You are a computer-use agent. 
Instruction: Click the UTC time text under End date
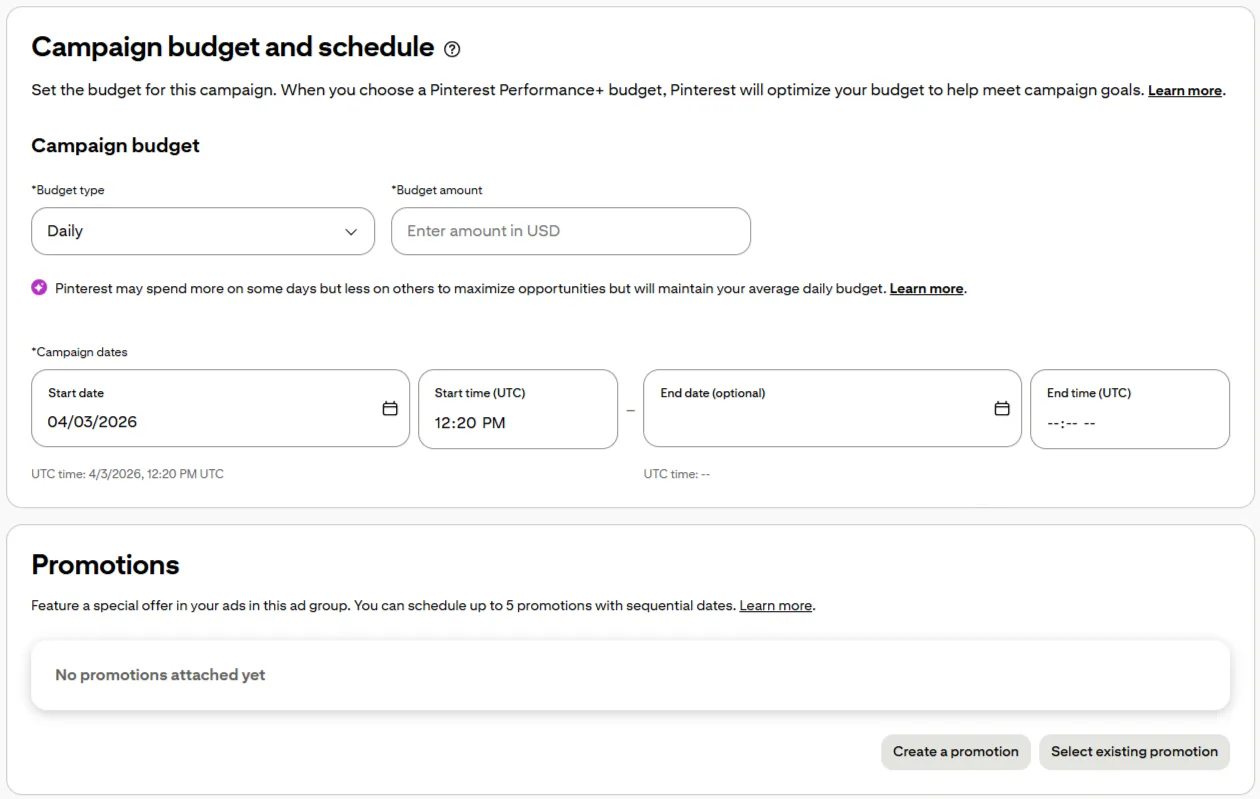pyautogui.click(x=677, y=474)
